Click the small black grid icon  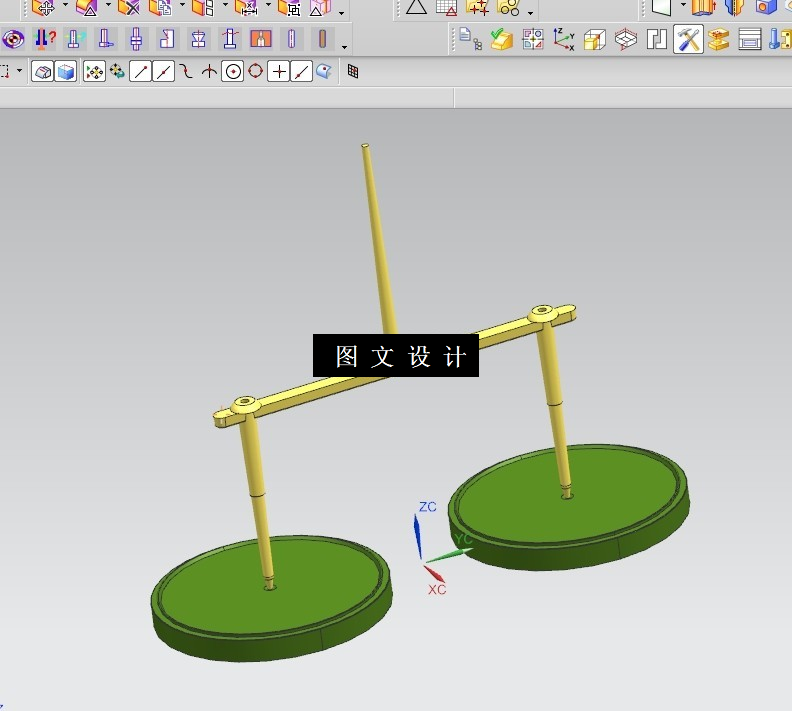pos(353,72)
